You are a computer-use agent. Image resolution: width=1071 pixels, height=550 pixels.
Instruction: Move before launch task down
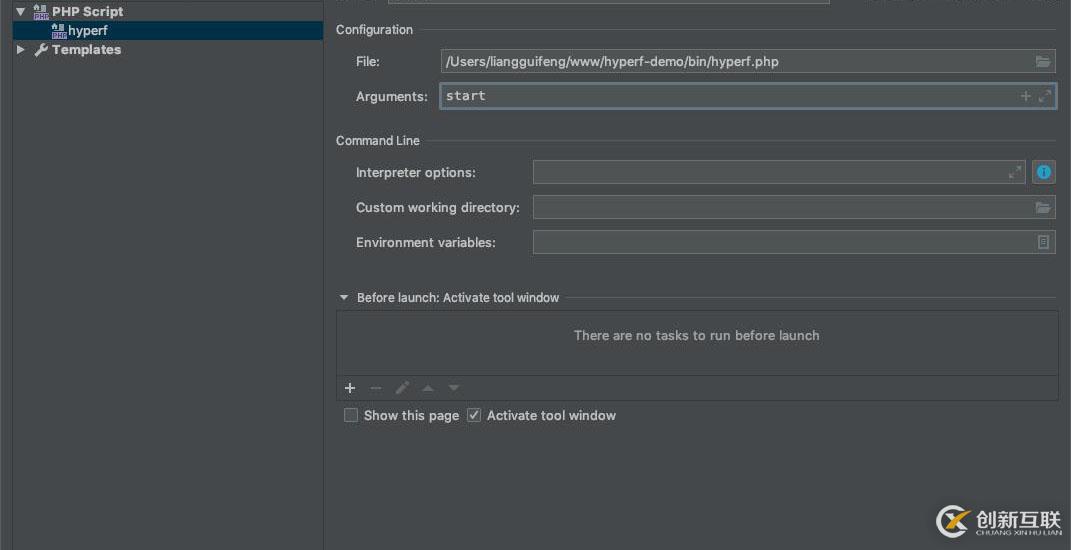click(x=454, y=388)
